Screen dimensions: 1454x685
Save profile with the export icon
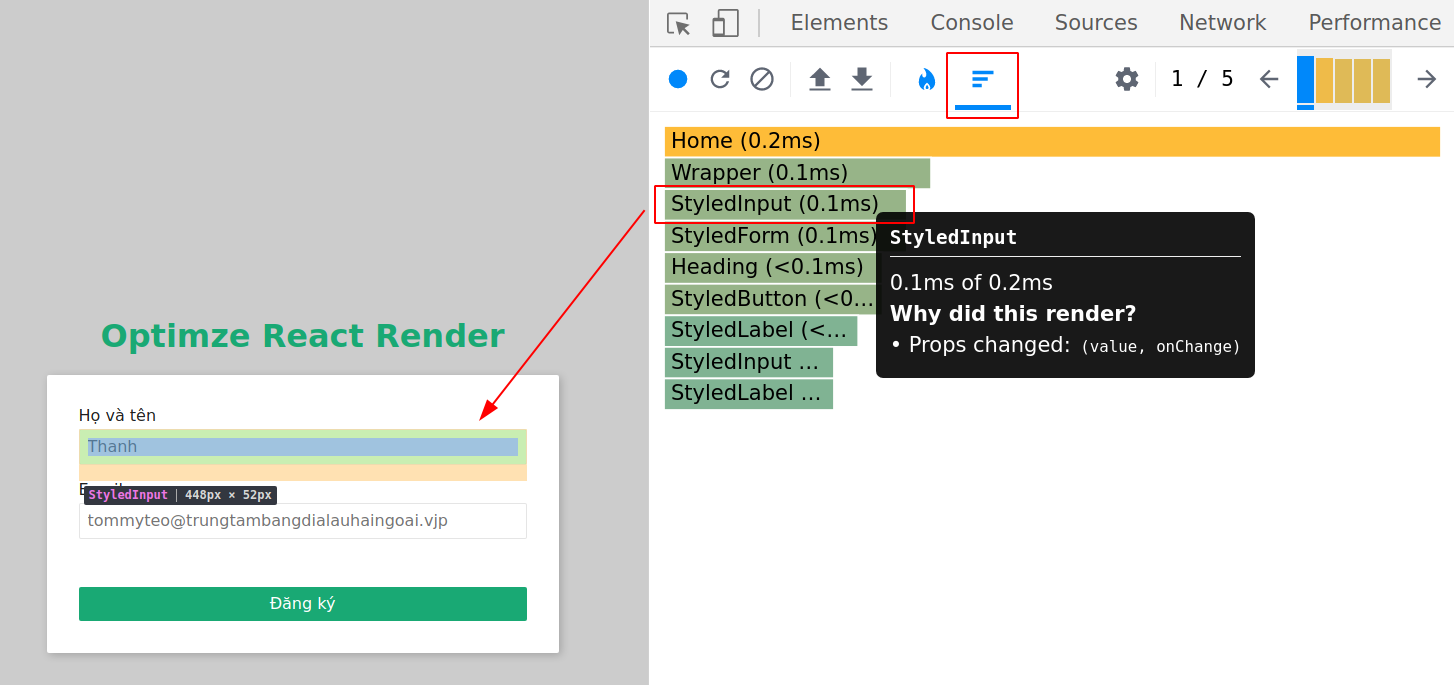[861, 79]
